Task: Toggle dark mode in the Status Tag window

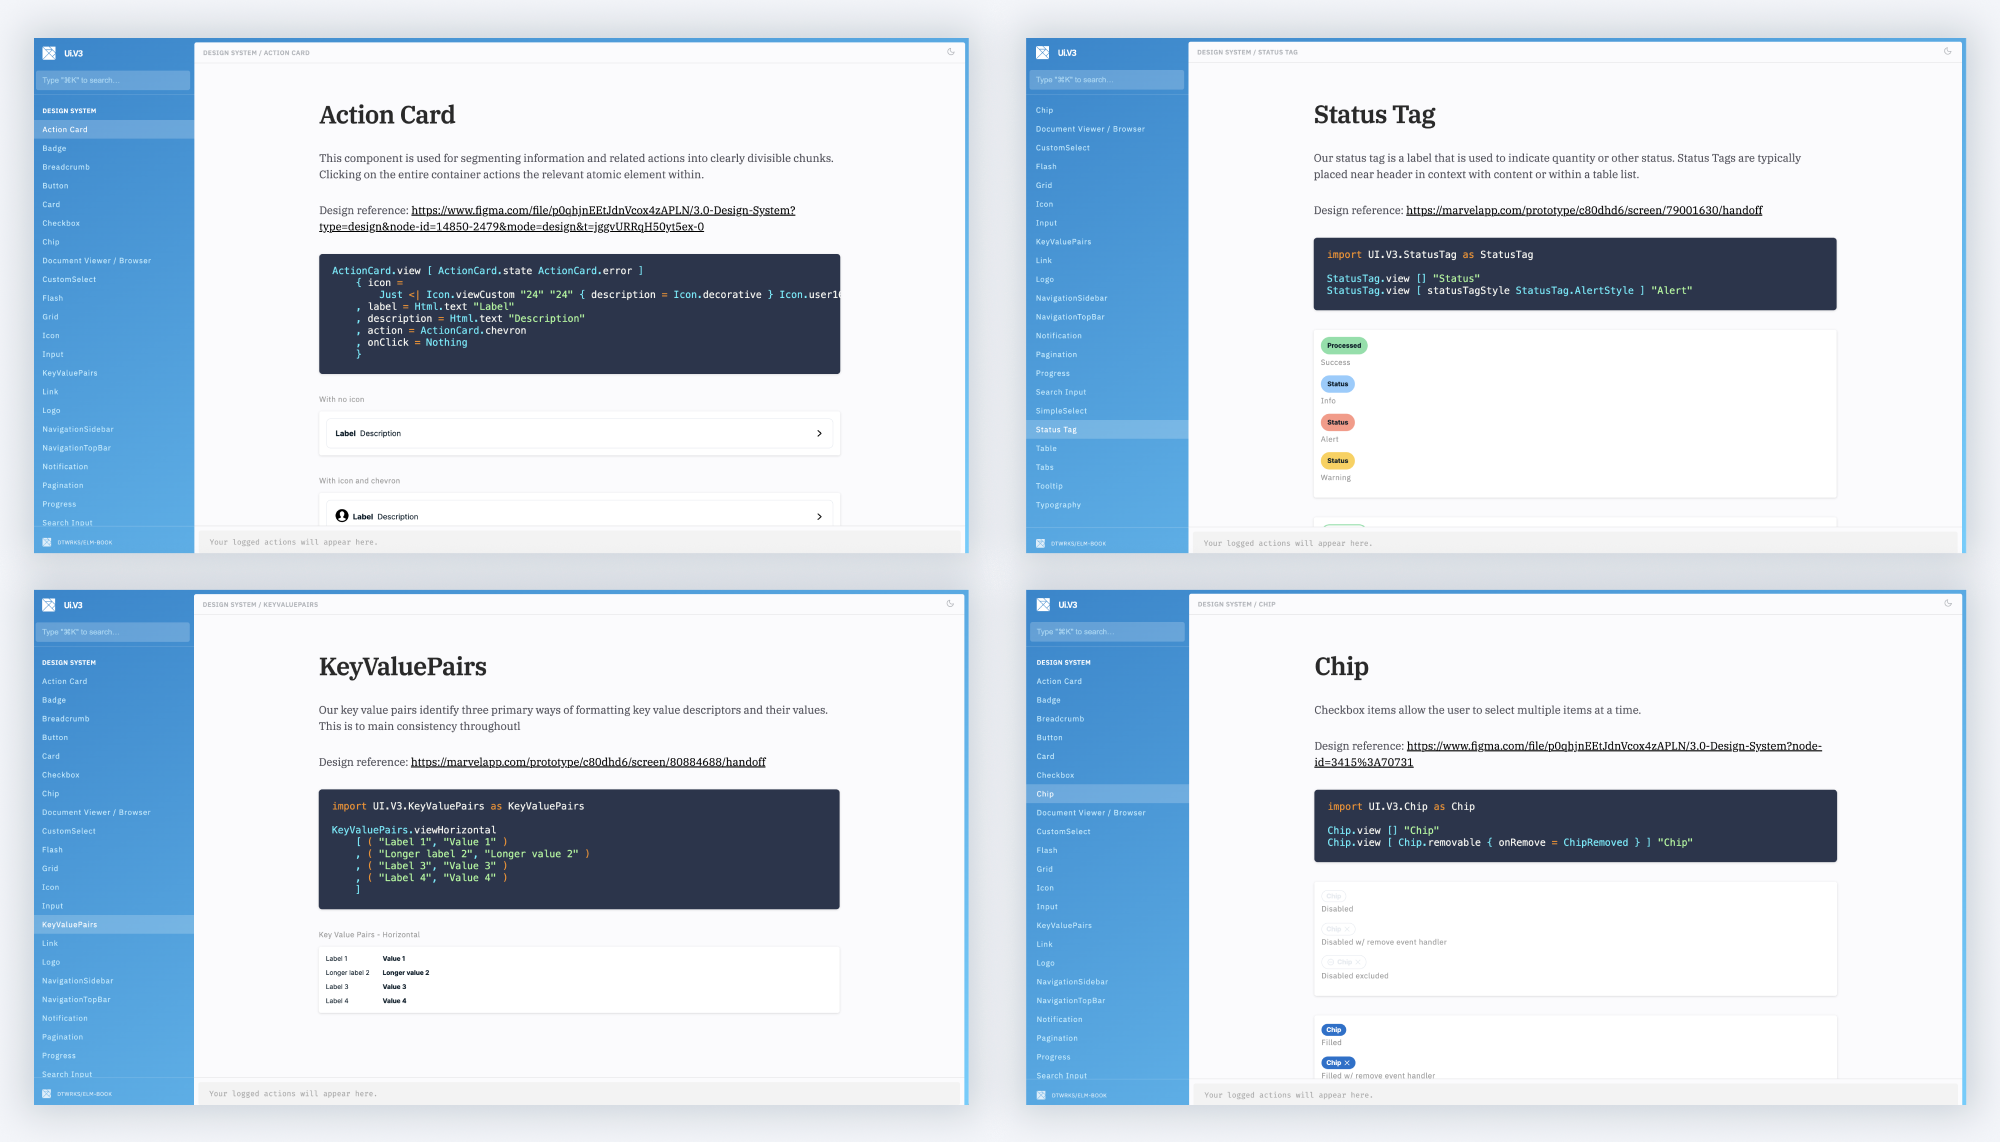Action: point(1947,52)
